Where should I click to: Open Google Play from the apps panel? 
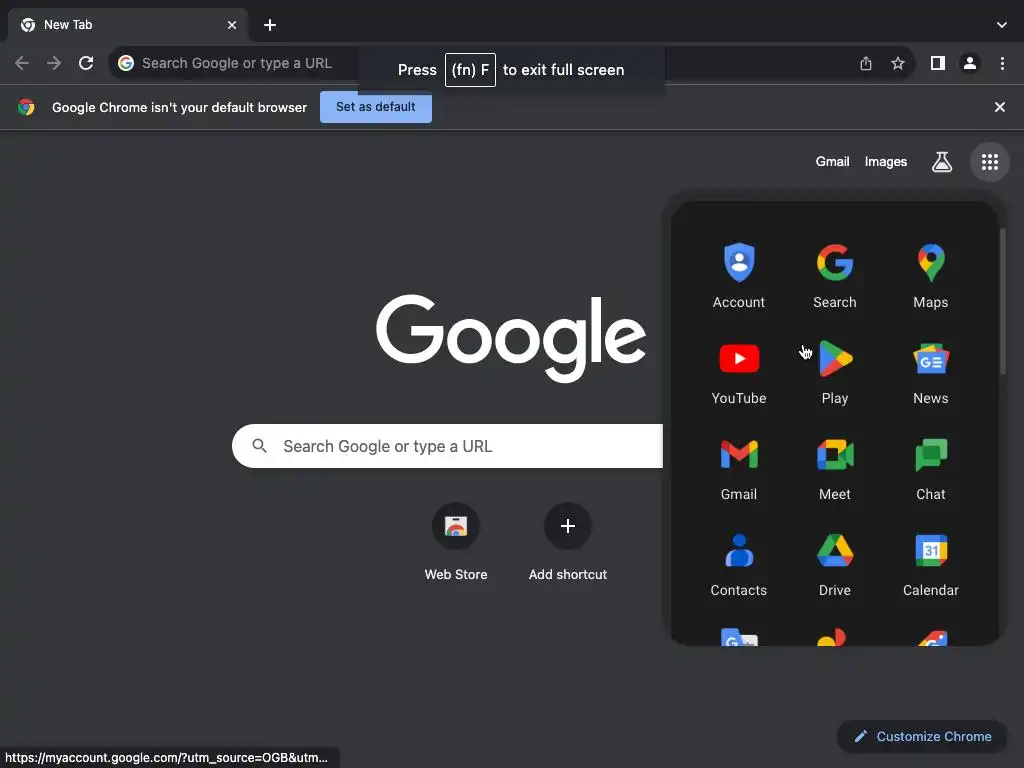click(x=835, y=372)
